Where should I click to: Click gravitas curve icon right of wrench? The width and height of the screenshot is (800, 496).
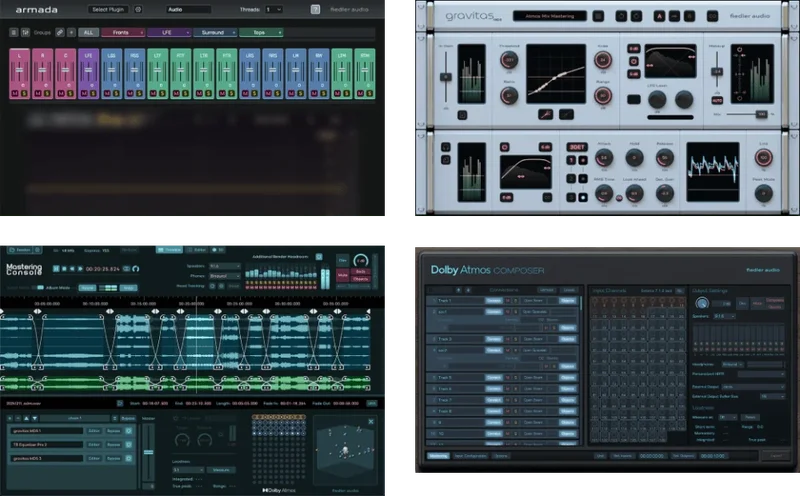coord(566,114)
